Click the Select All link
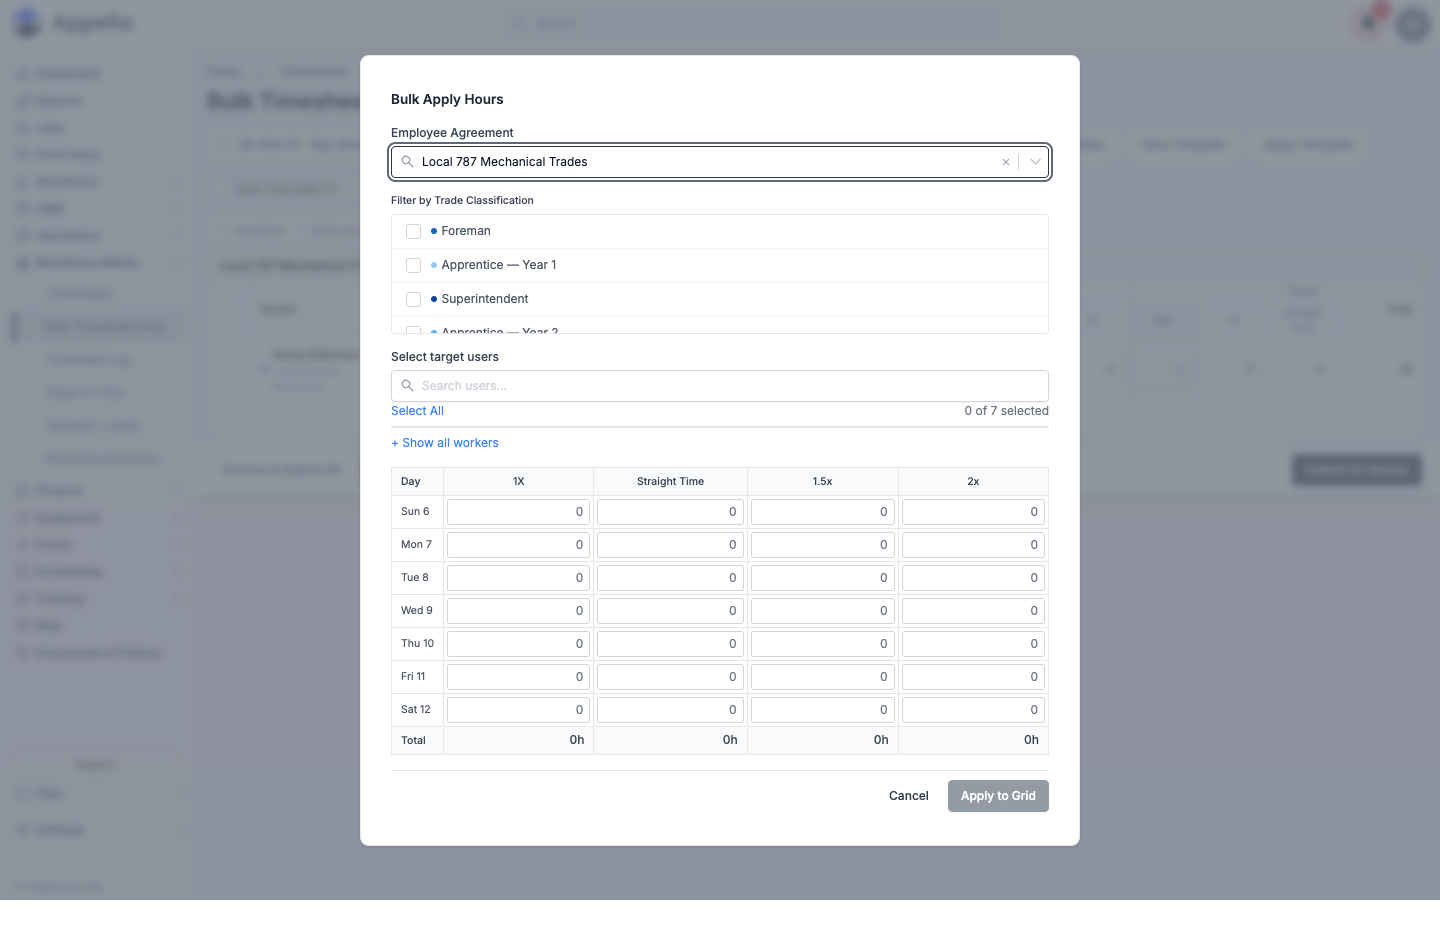 (x=417, y=411)
